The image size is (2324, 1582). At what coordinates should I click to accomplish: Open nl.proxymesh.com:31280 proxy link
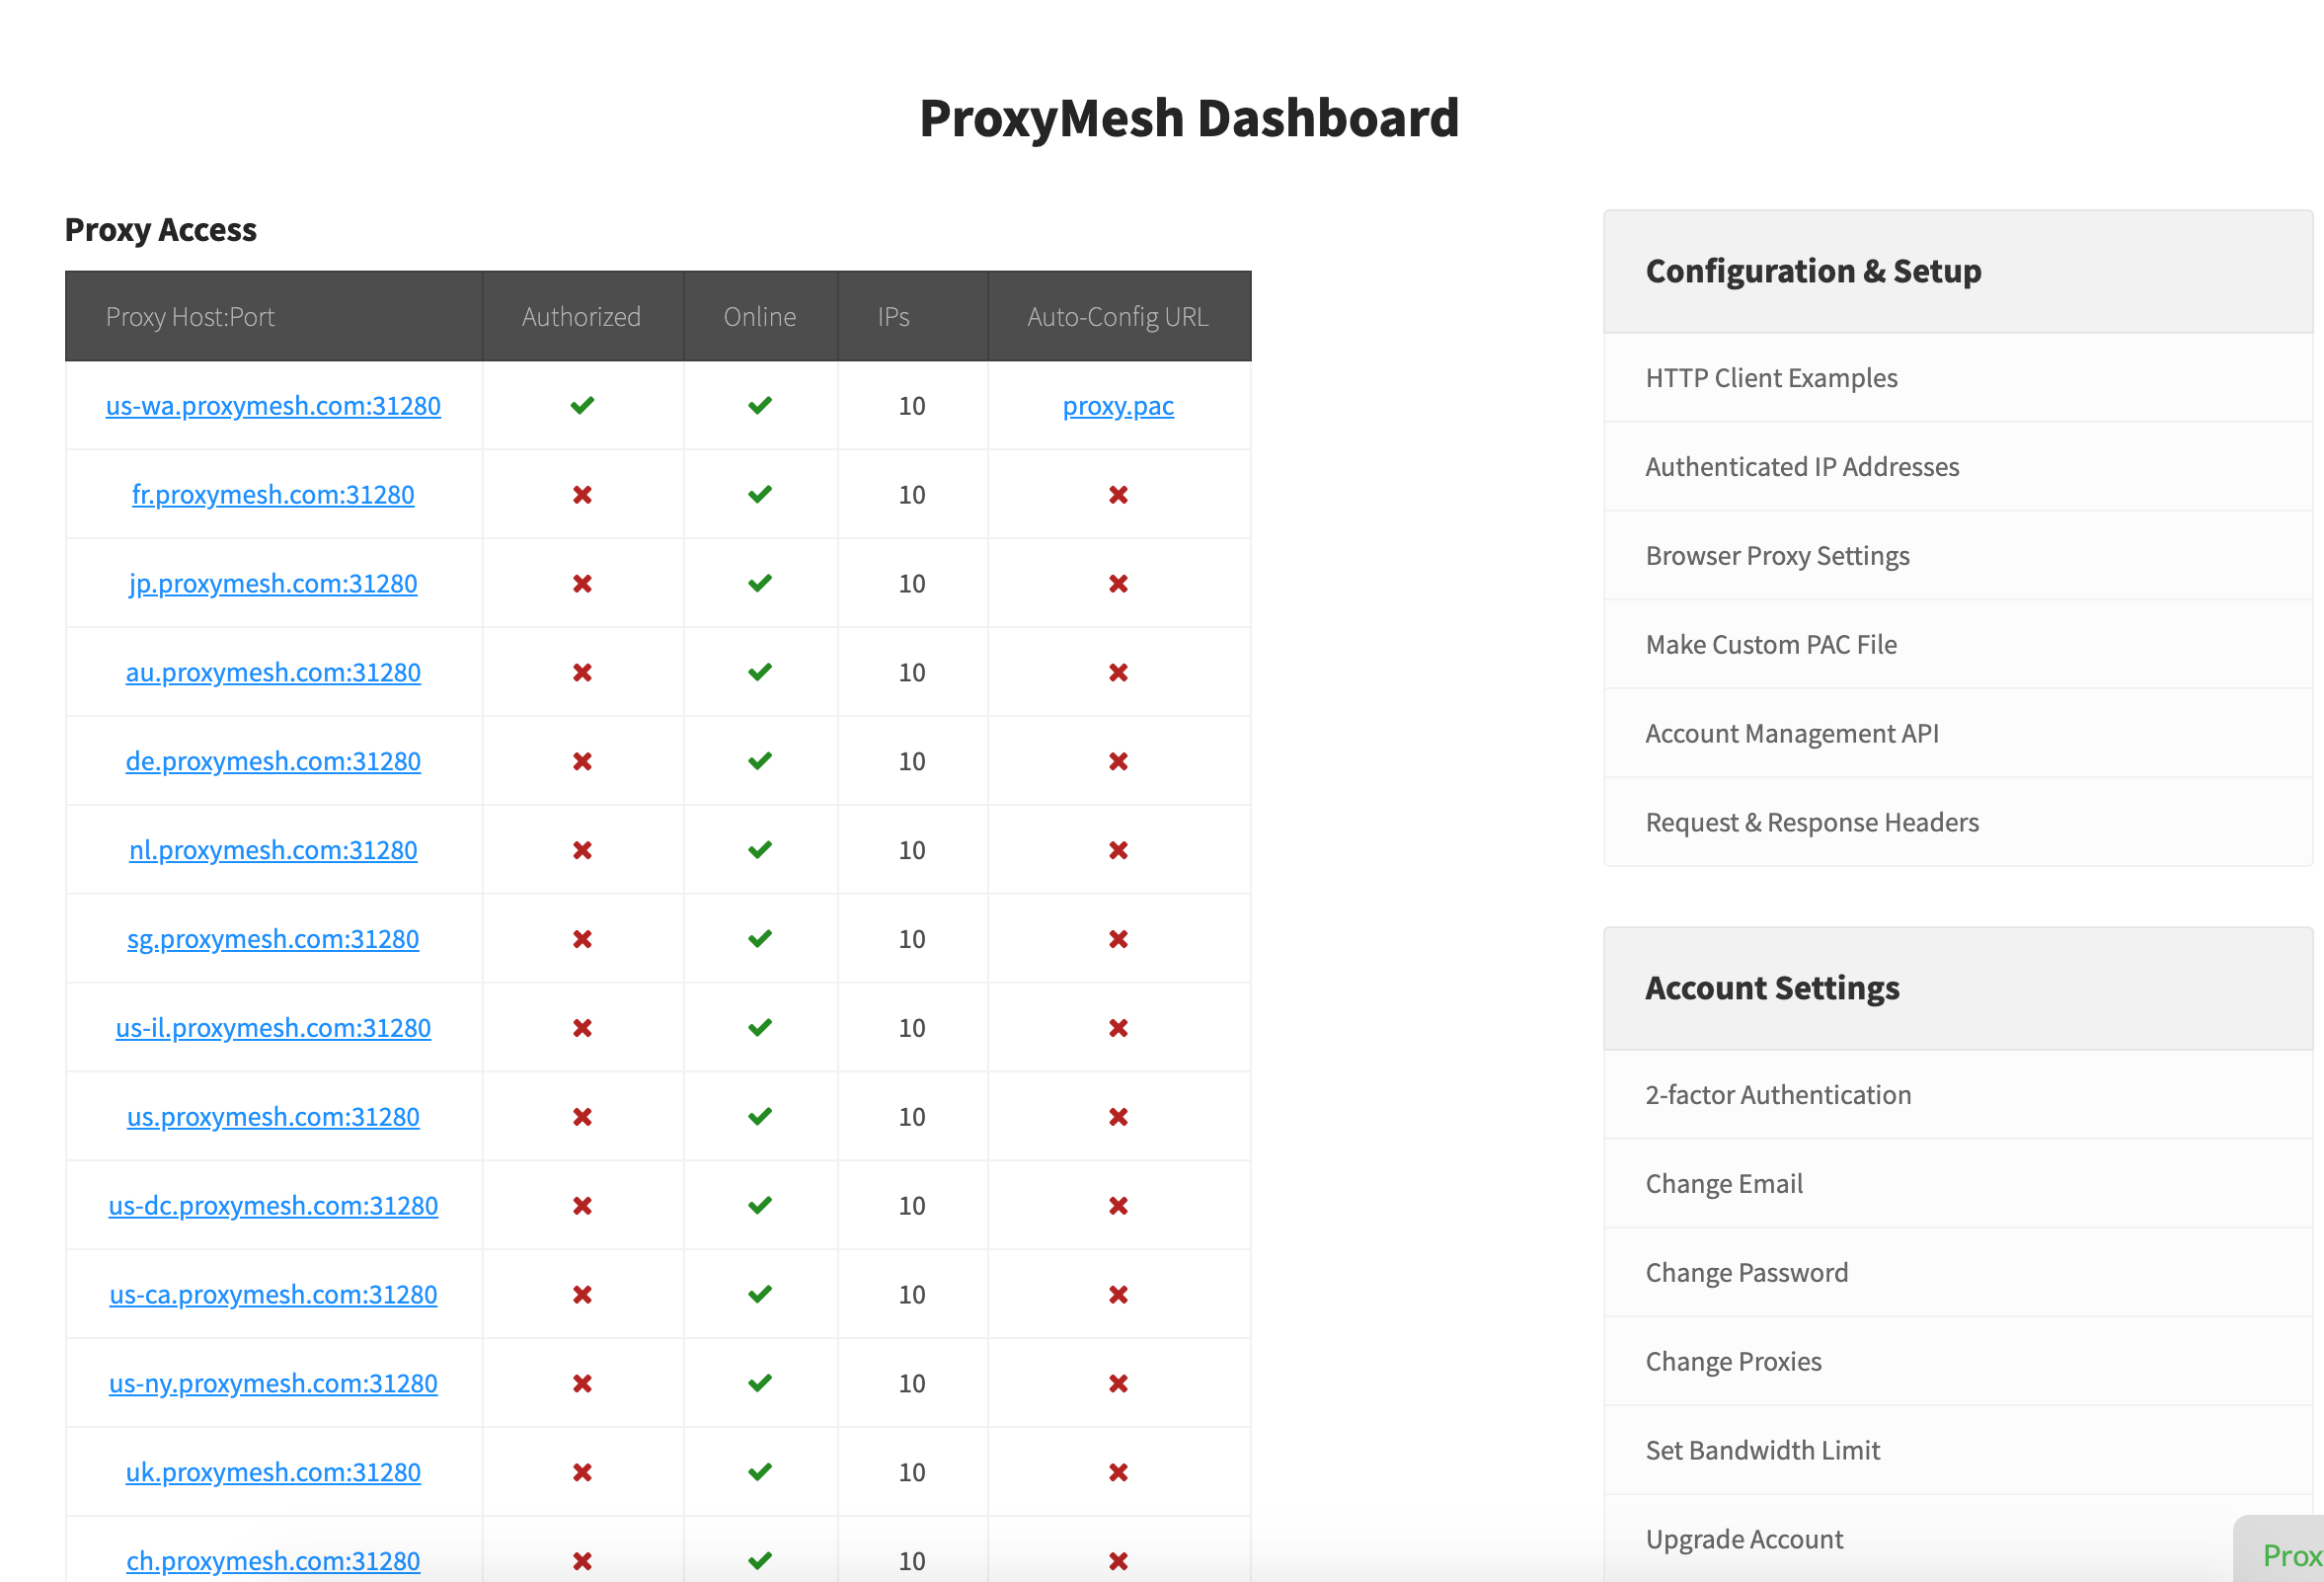[273, 851]
